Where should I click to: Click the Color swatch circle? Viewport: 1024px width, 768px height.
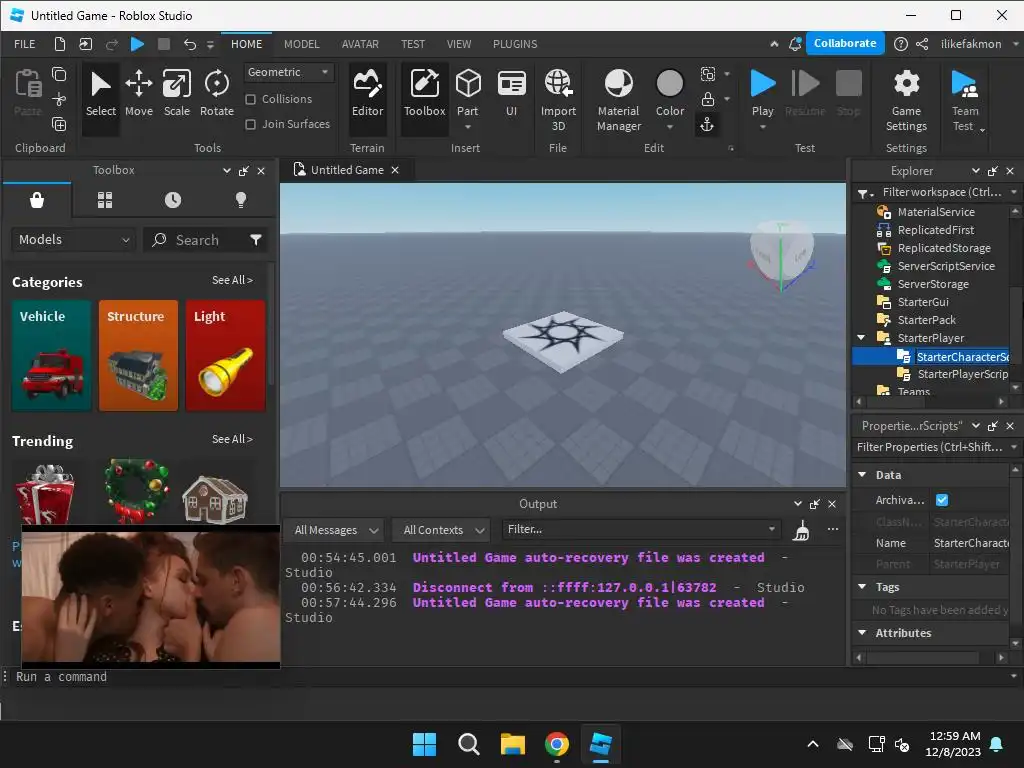click(x=669, y=84)
